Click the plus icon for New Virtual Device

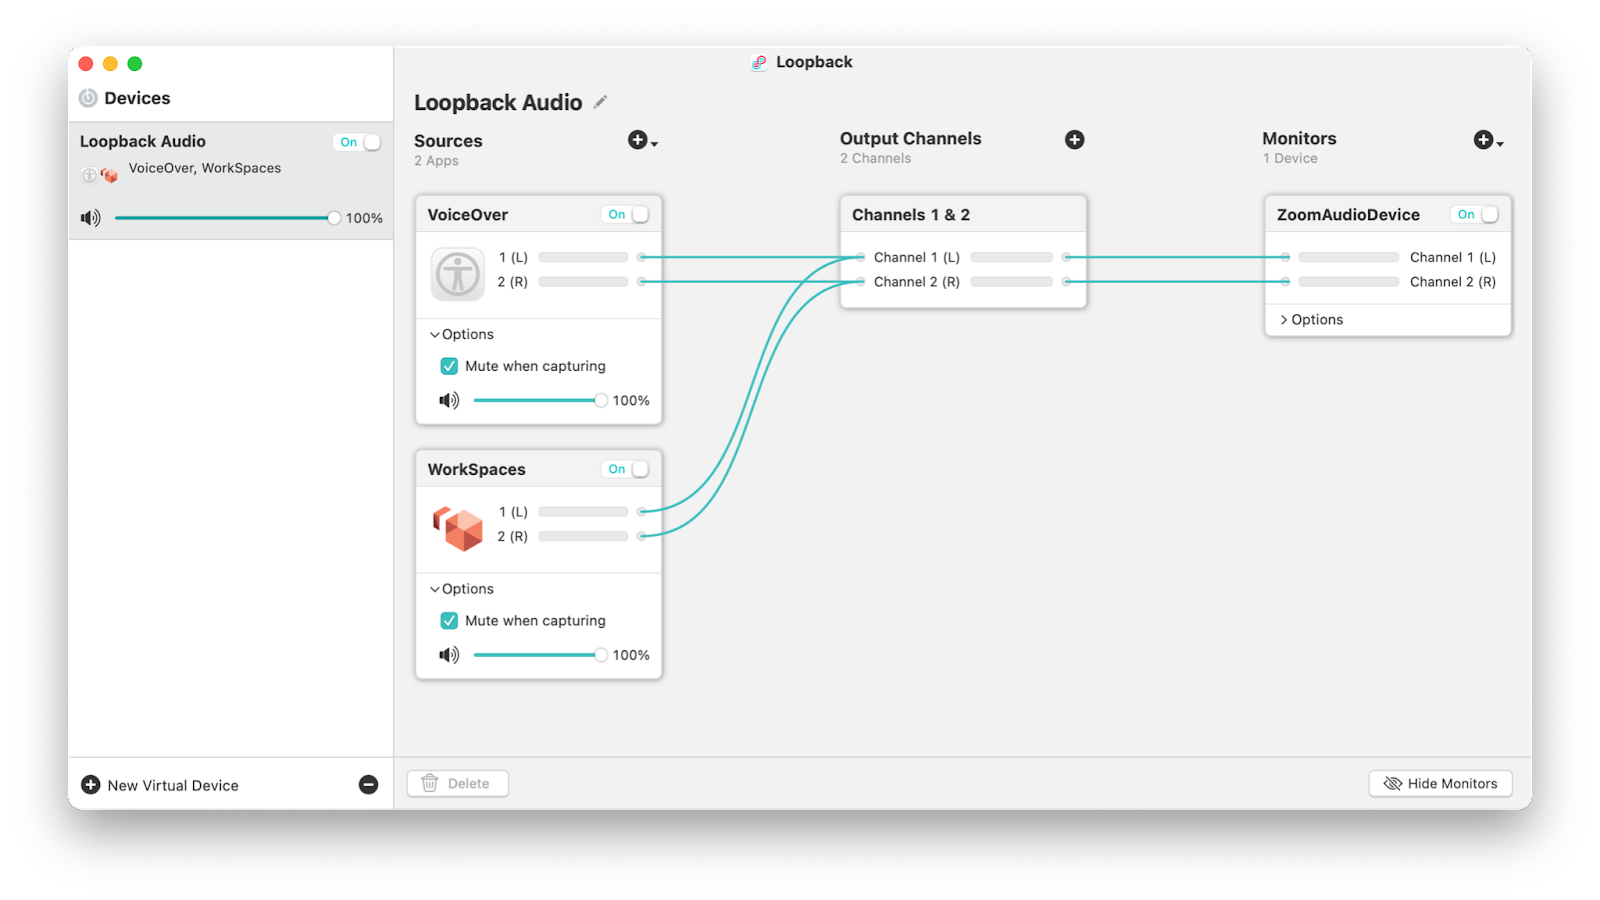tap(91, 785)
